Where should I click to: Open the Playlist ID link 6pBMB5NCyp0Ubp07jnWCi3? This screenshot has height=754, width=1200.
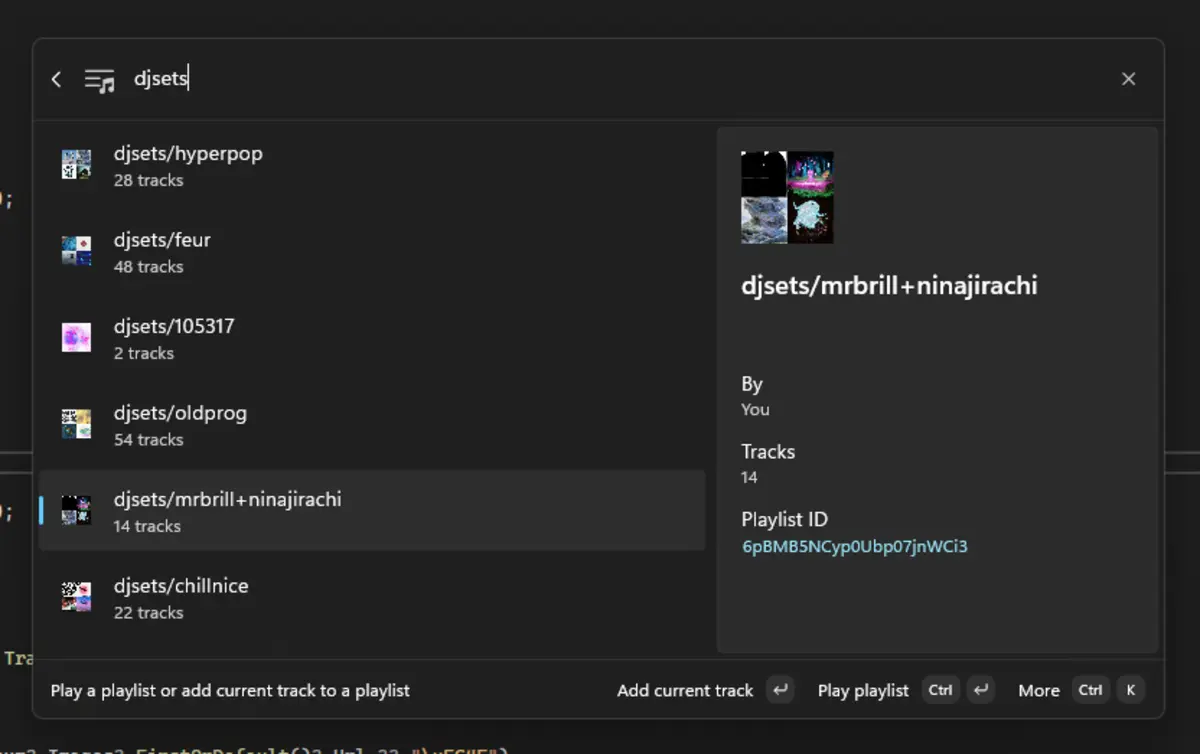(854, 546)
